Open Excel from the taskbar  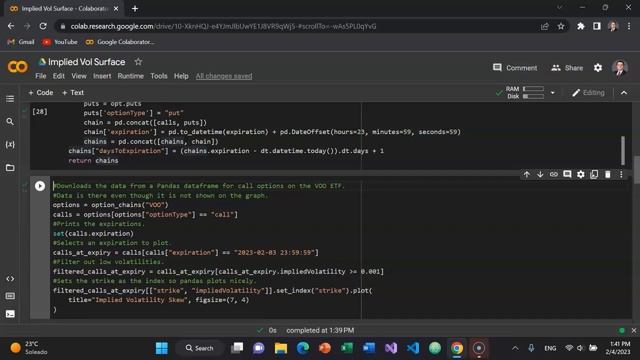click(347, 348)
